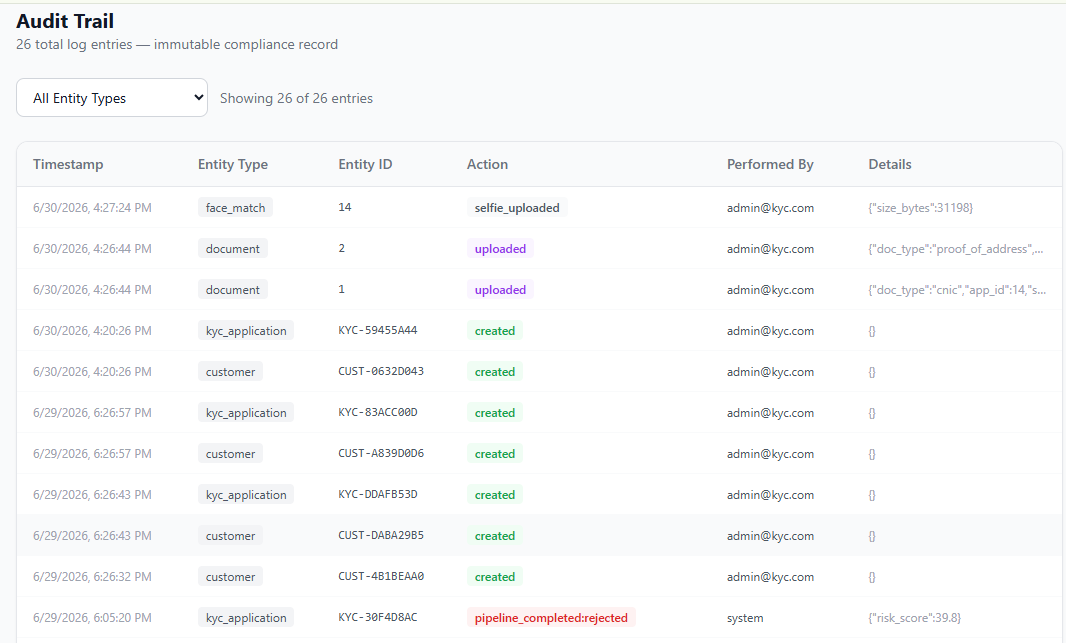Image resolution: width=1066 pixels, height=643 pixels.
Task: Select entity ID CUST-4B1BEAA0
Action: [381, 576]
